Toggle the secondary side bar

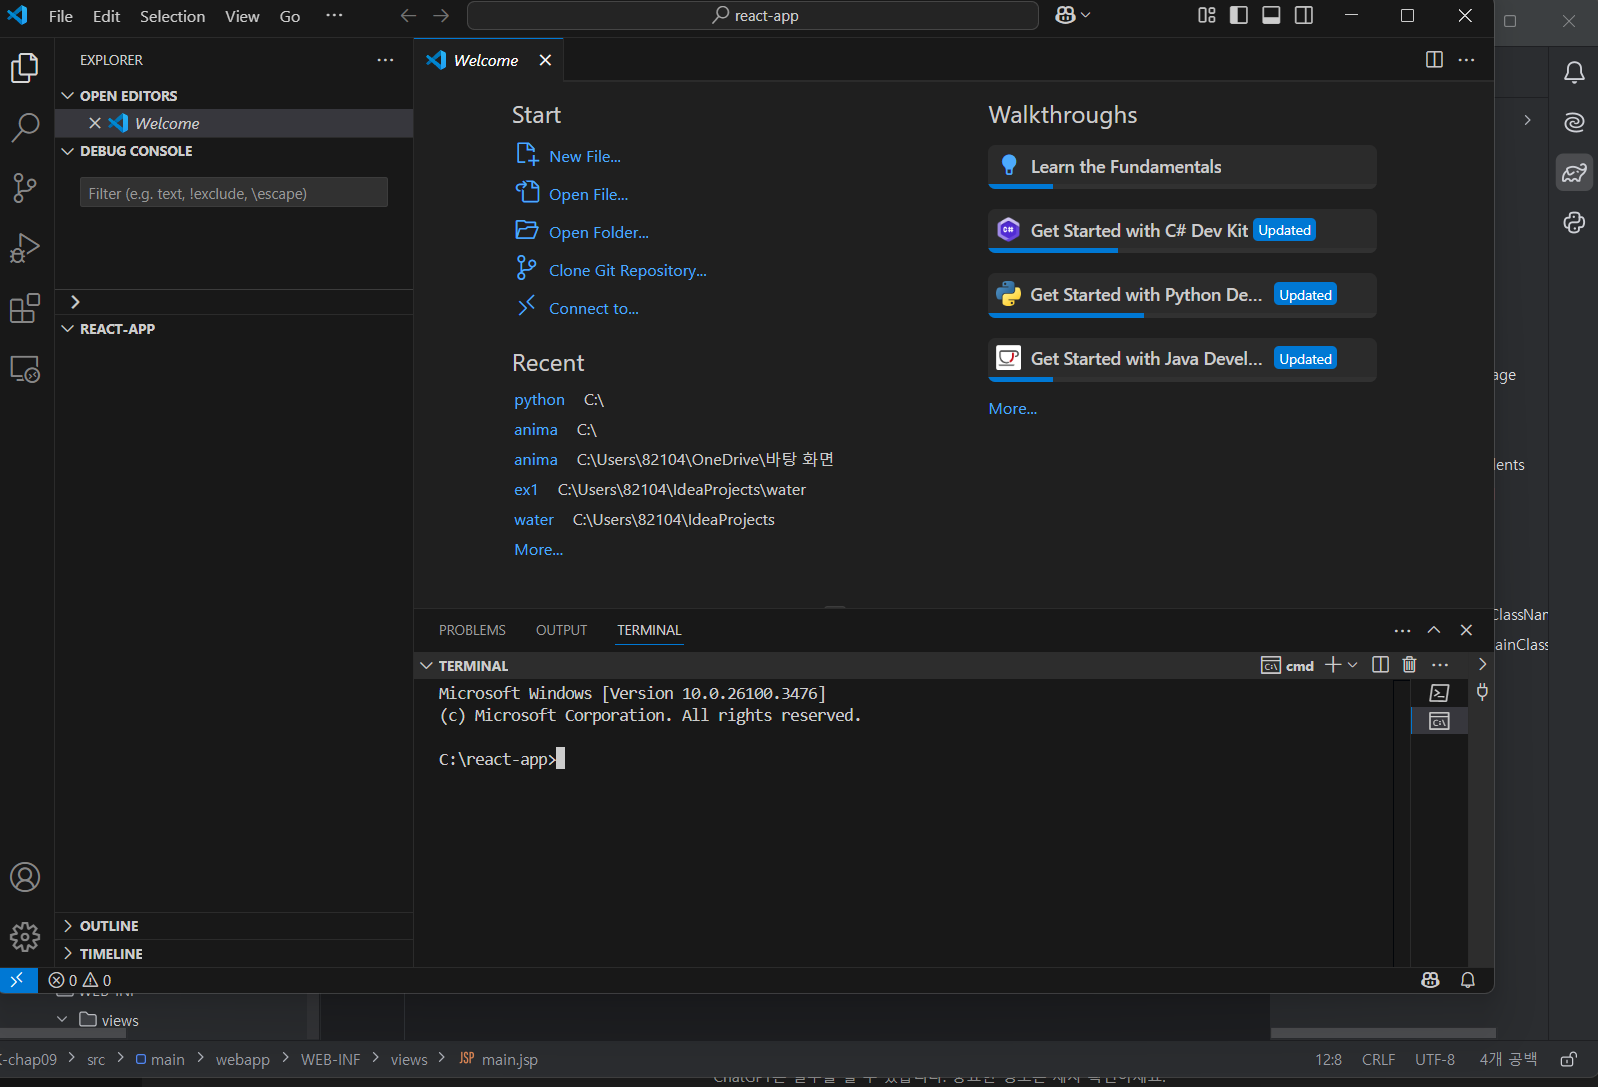1304,15
